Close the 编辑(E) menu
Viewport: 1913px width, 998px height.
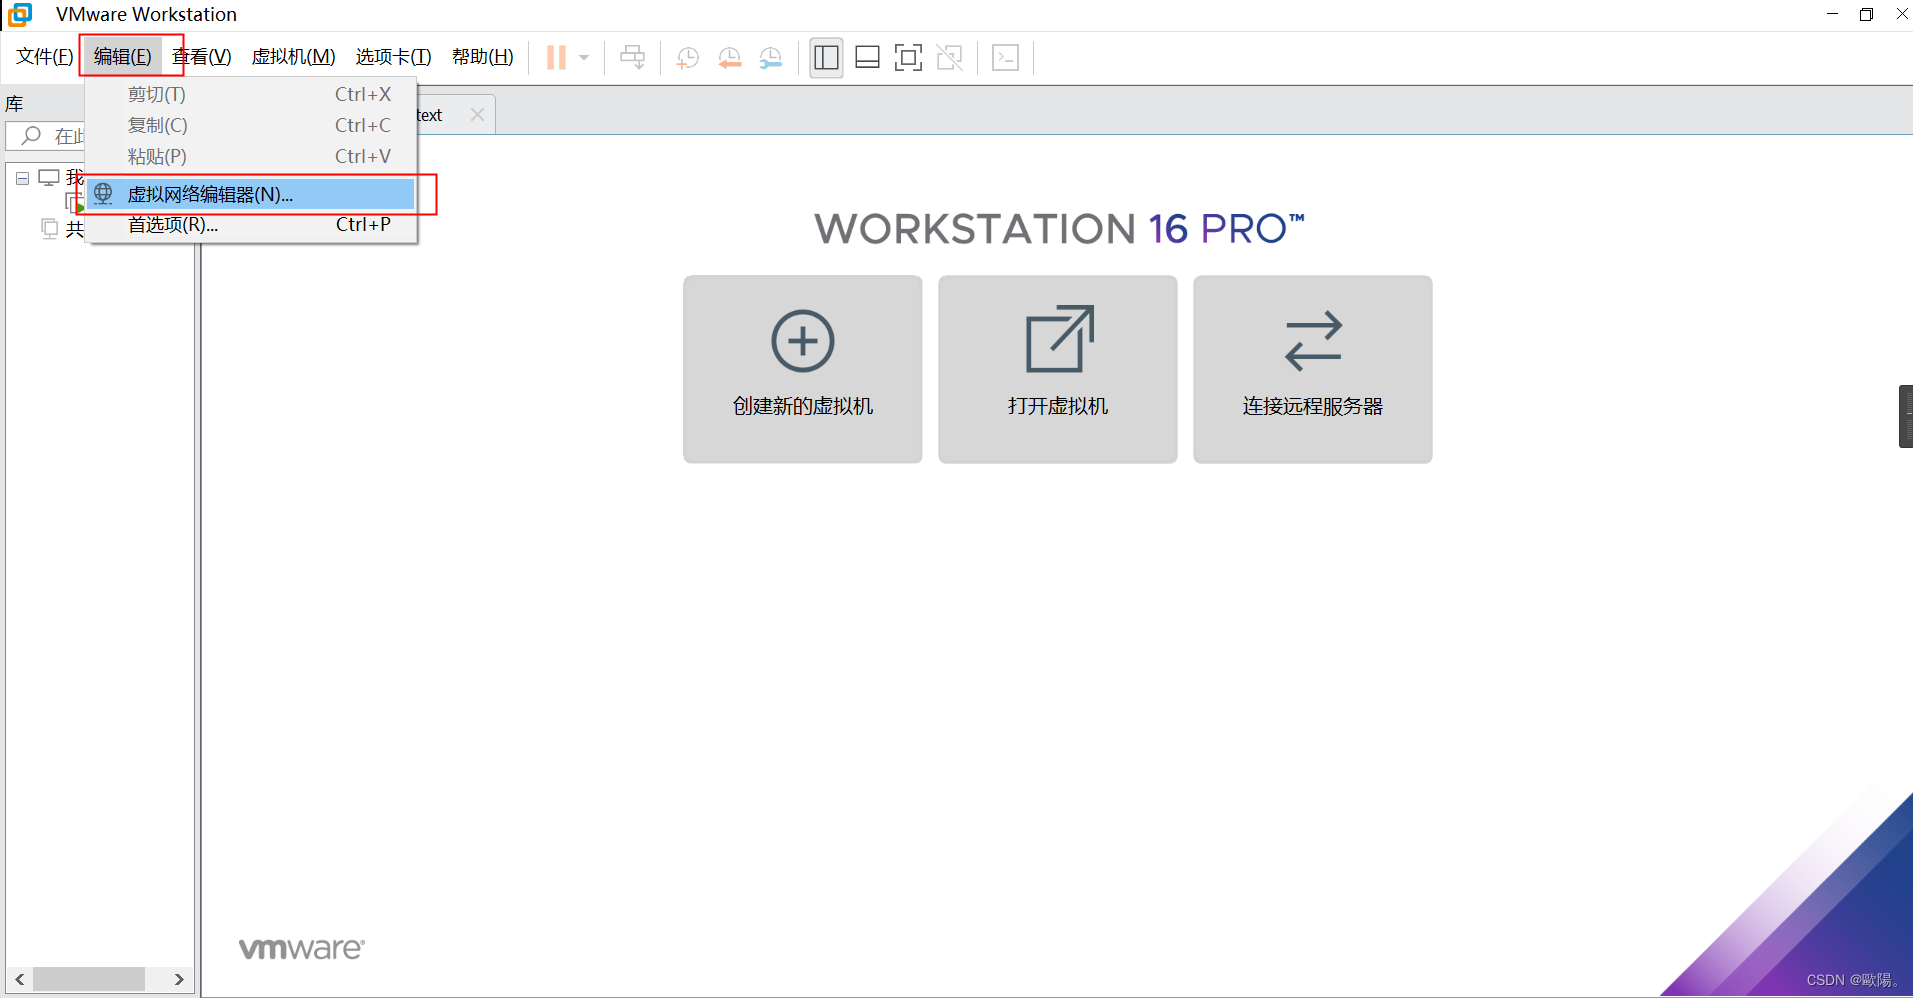[123, 57]
